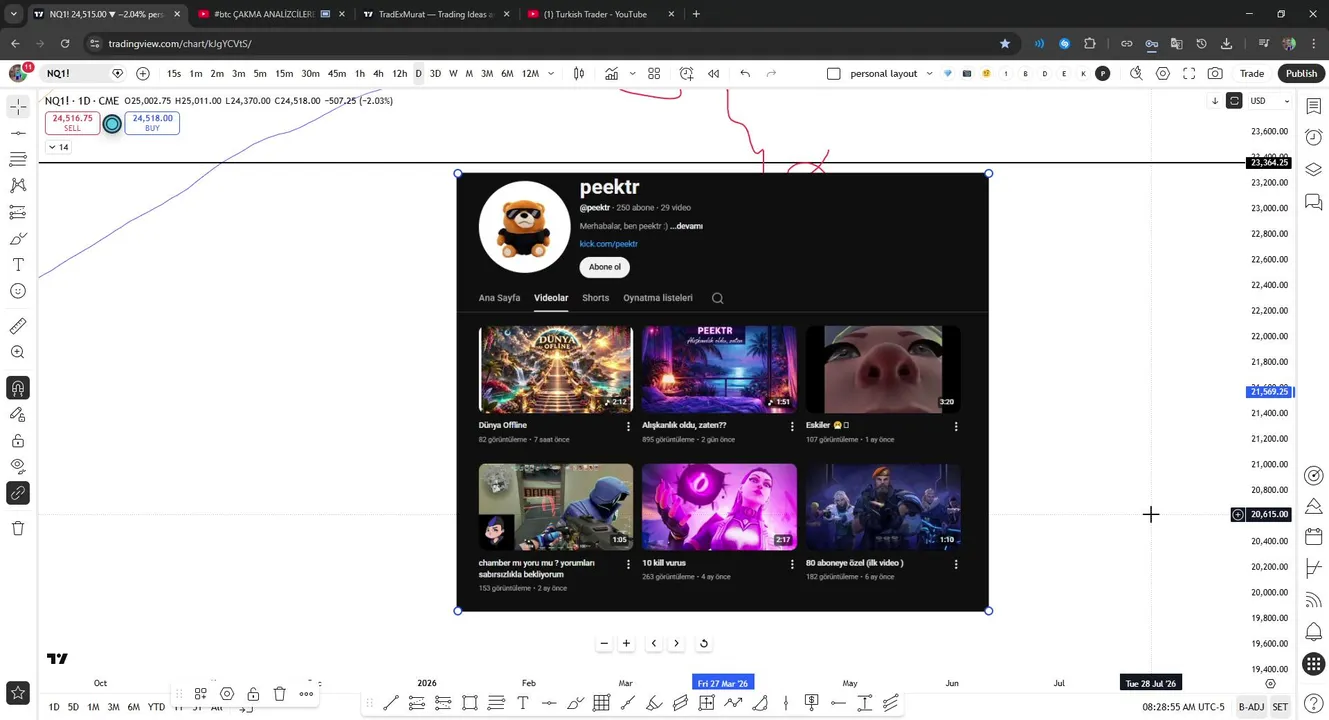Image resolution: width=1329 pixels, height=720 pixels.
Task: Toggle lock icon on floating image toolbar
Action: [253, 694]
